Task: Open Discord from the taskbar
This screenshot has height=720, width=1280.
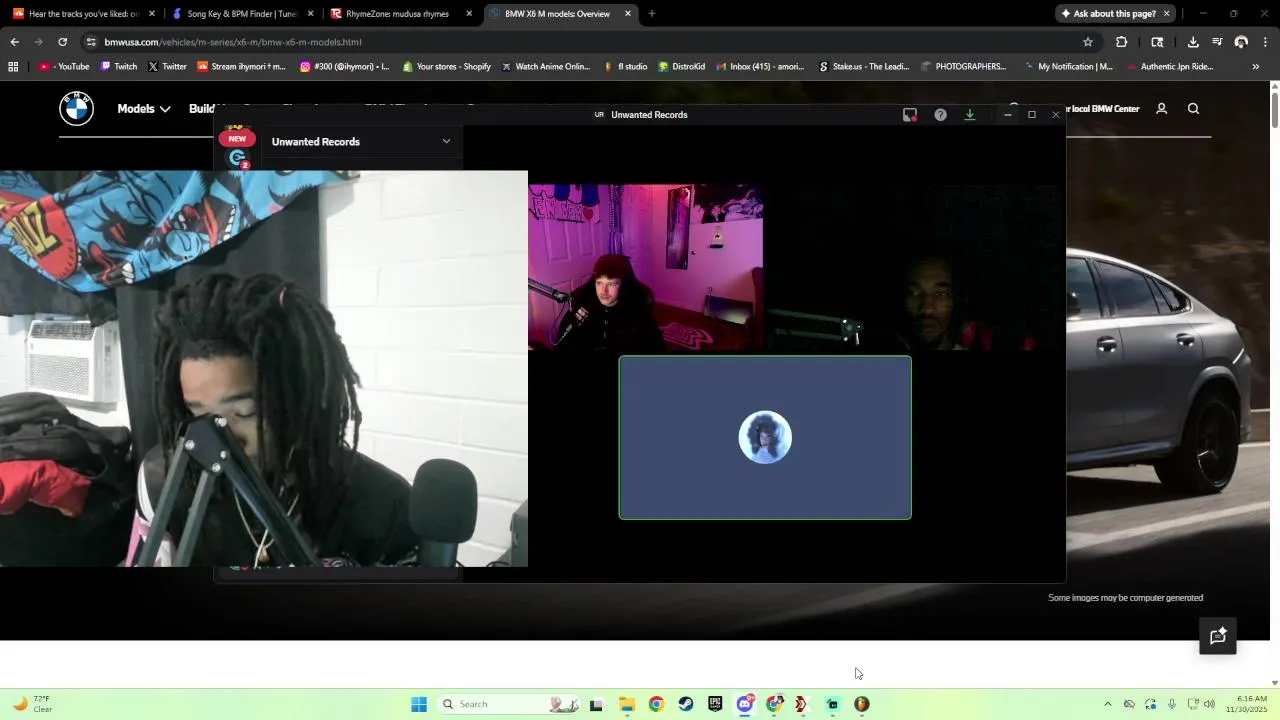Action: (745, 704)
